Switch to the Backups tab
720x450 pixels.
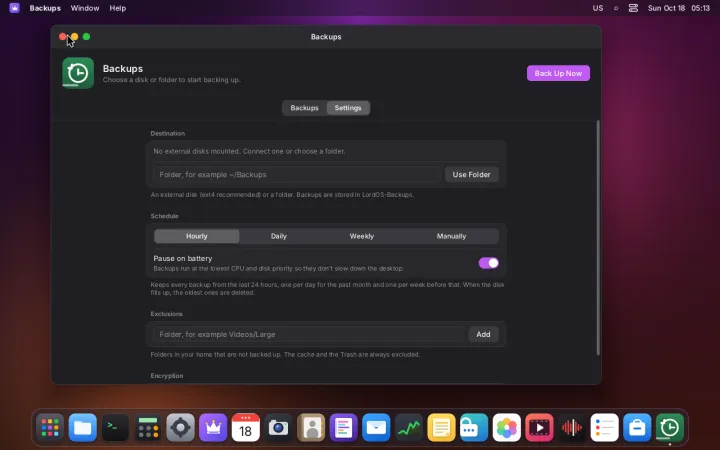pos(304,108)
